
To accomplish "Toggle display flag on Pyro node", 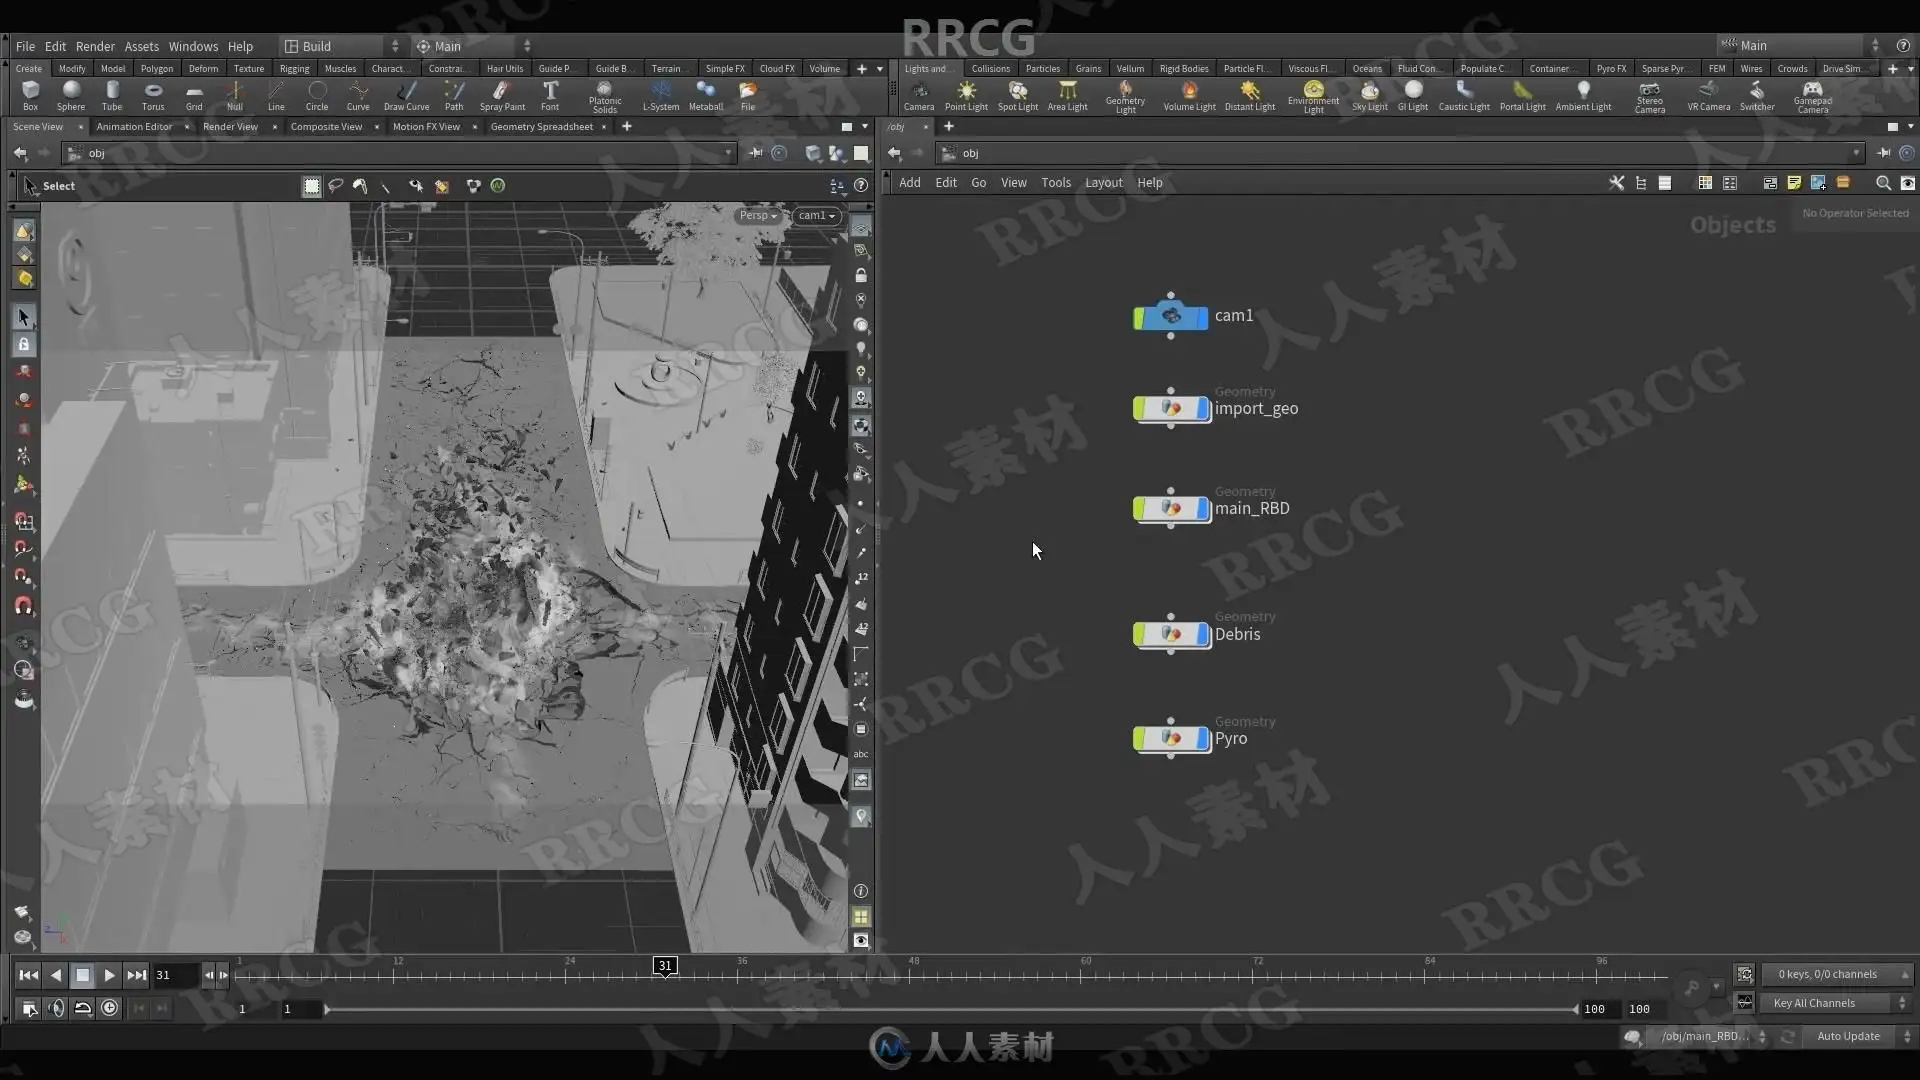I will 1202,739.
